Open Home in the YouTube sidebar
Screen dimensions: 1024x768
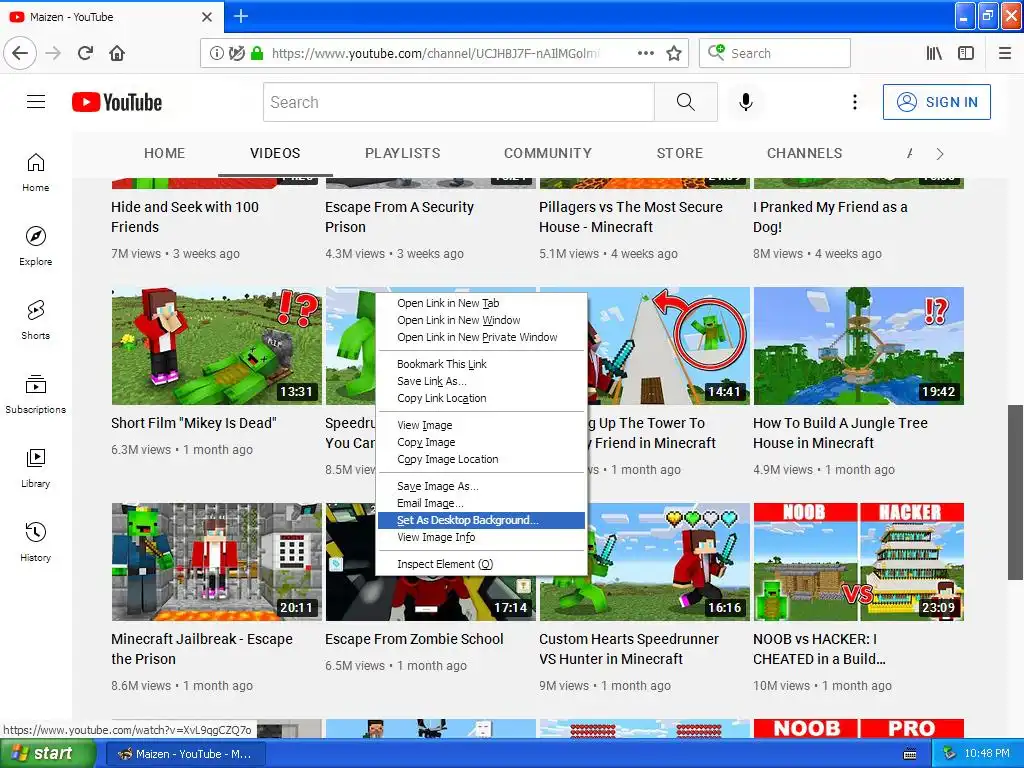pos(36,172)
